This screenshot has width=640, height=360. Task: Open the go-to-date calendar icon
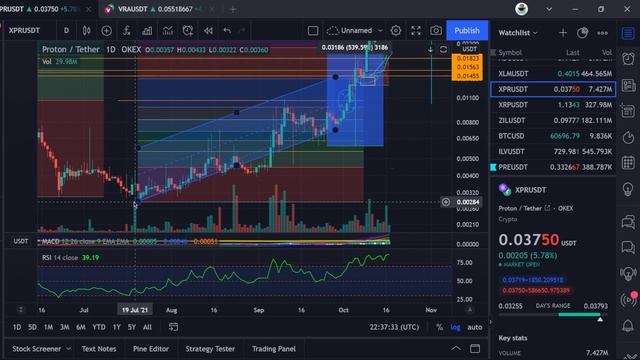173,327
